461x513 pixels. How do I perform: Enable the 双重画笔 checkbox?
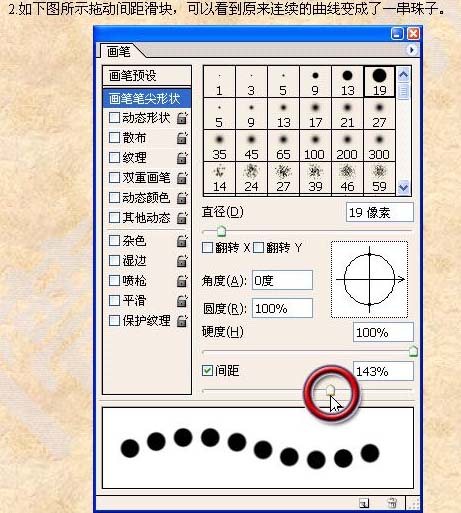pos(114,177)
